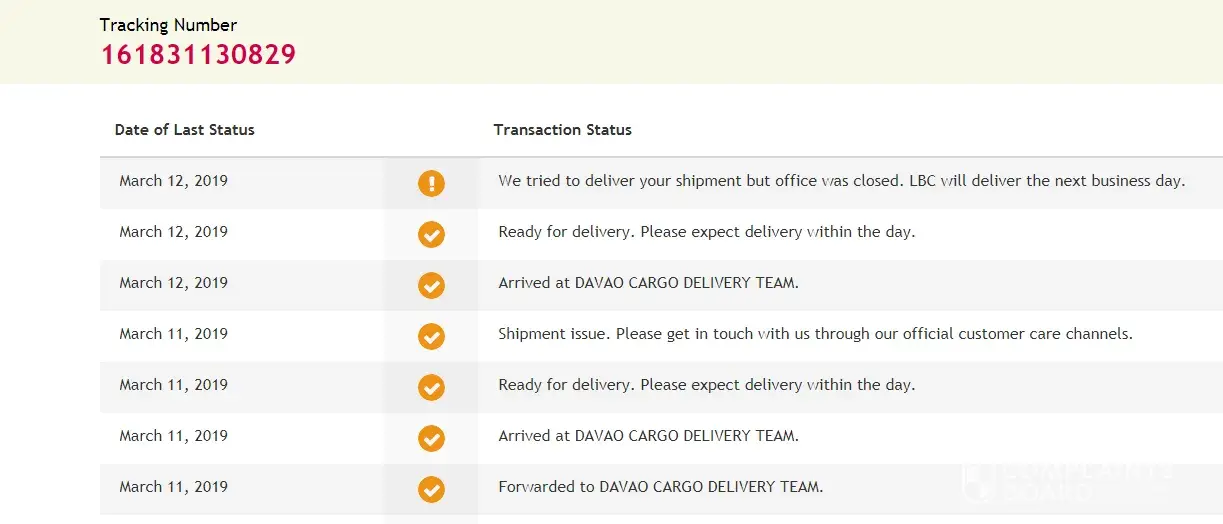Click the March 11 'Ready for delivery' status text

pyautogui.click(x=706, y=385)
